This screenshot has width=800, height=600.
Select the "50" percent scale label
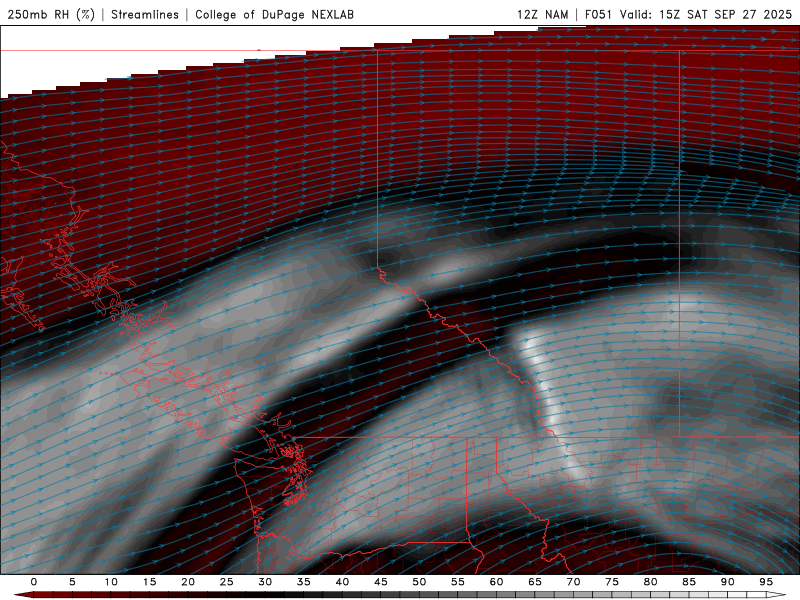click(419, 582)
